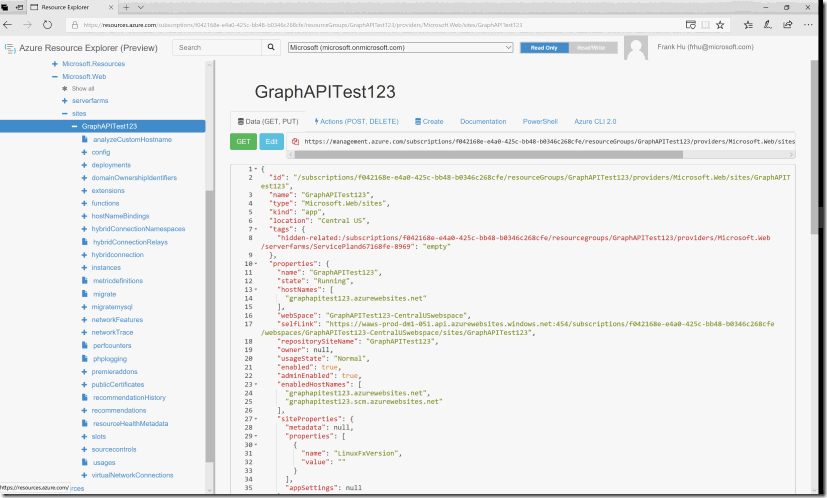
Task: Close the Resource Explorer tab
Action: 111,7
